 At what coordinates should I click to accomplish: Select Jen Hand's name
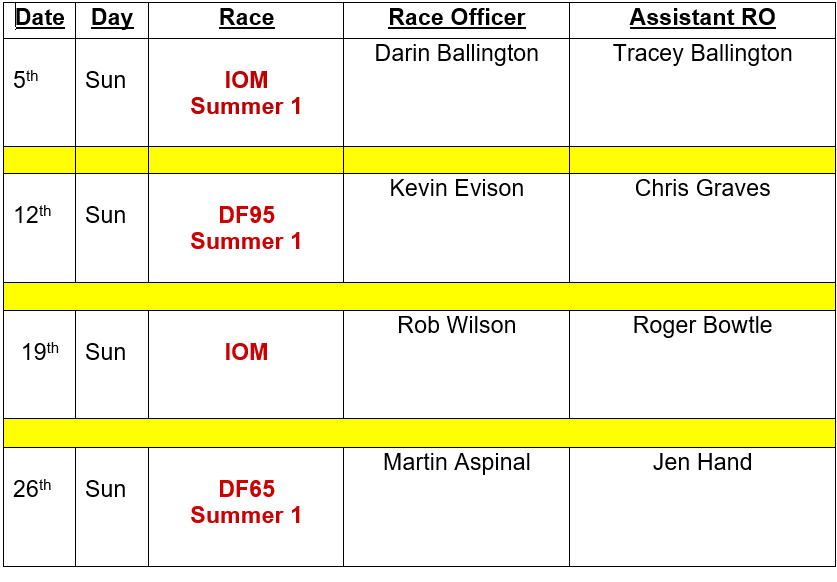point(702,462)
